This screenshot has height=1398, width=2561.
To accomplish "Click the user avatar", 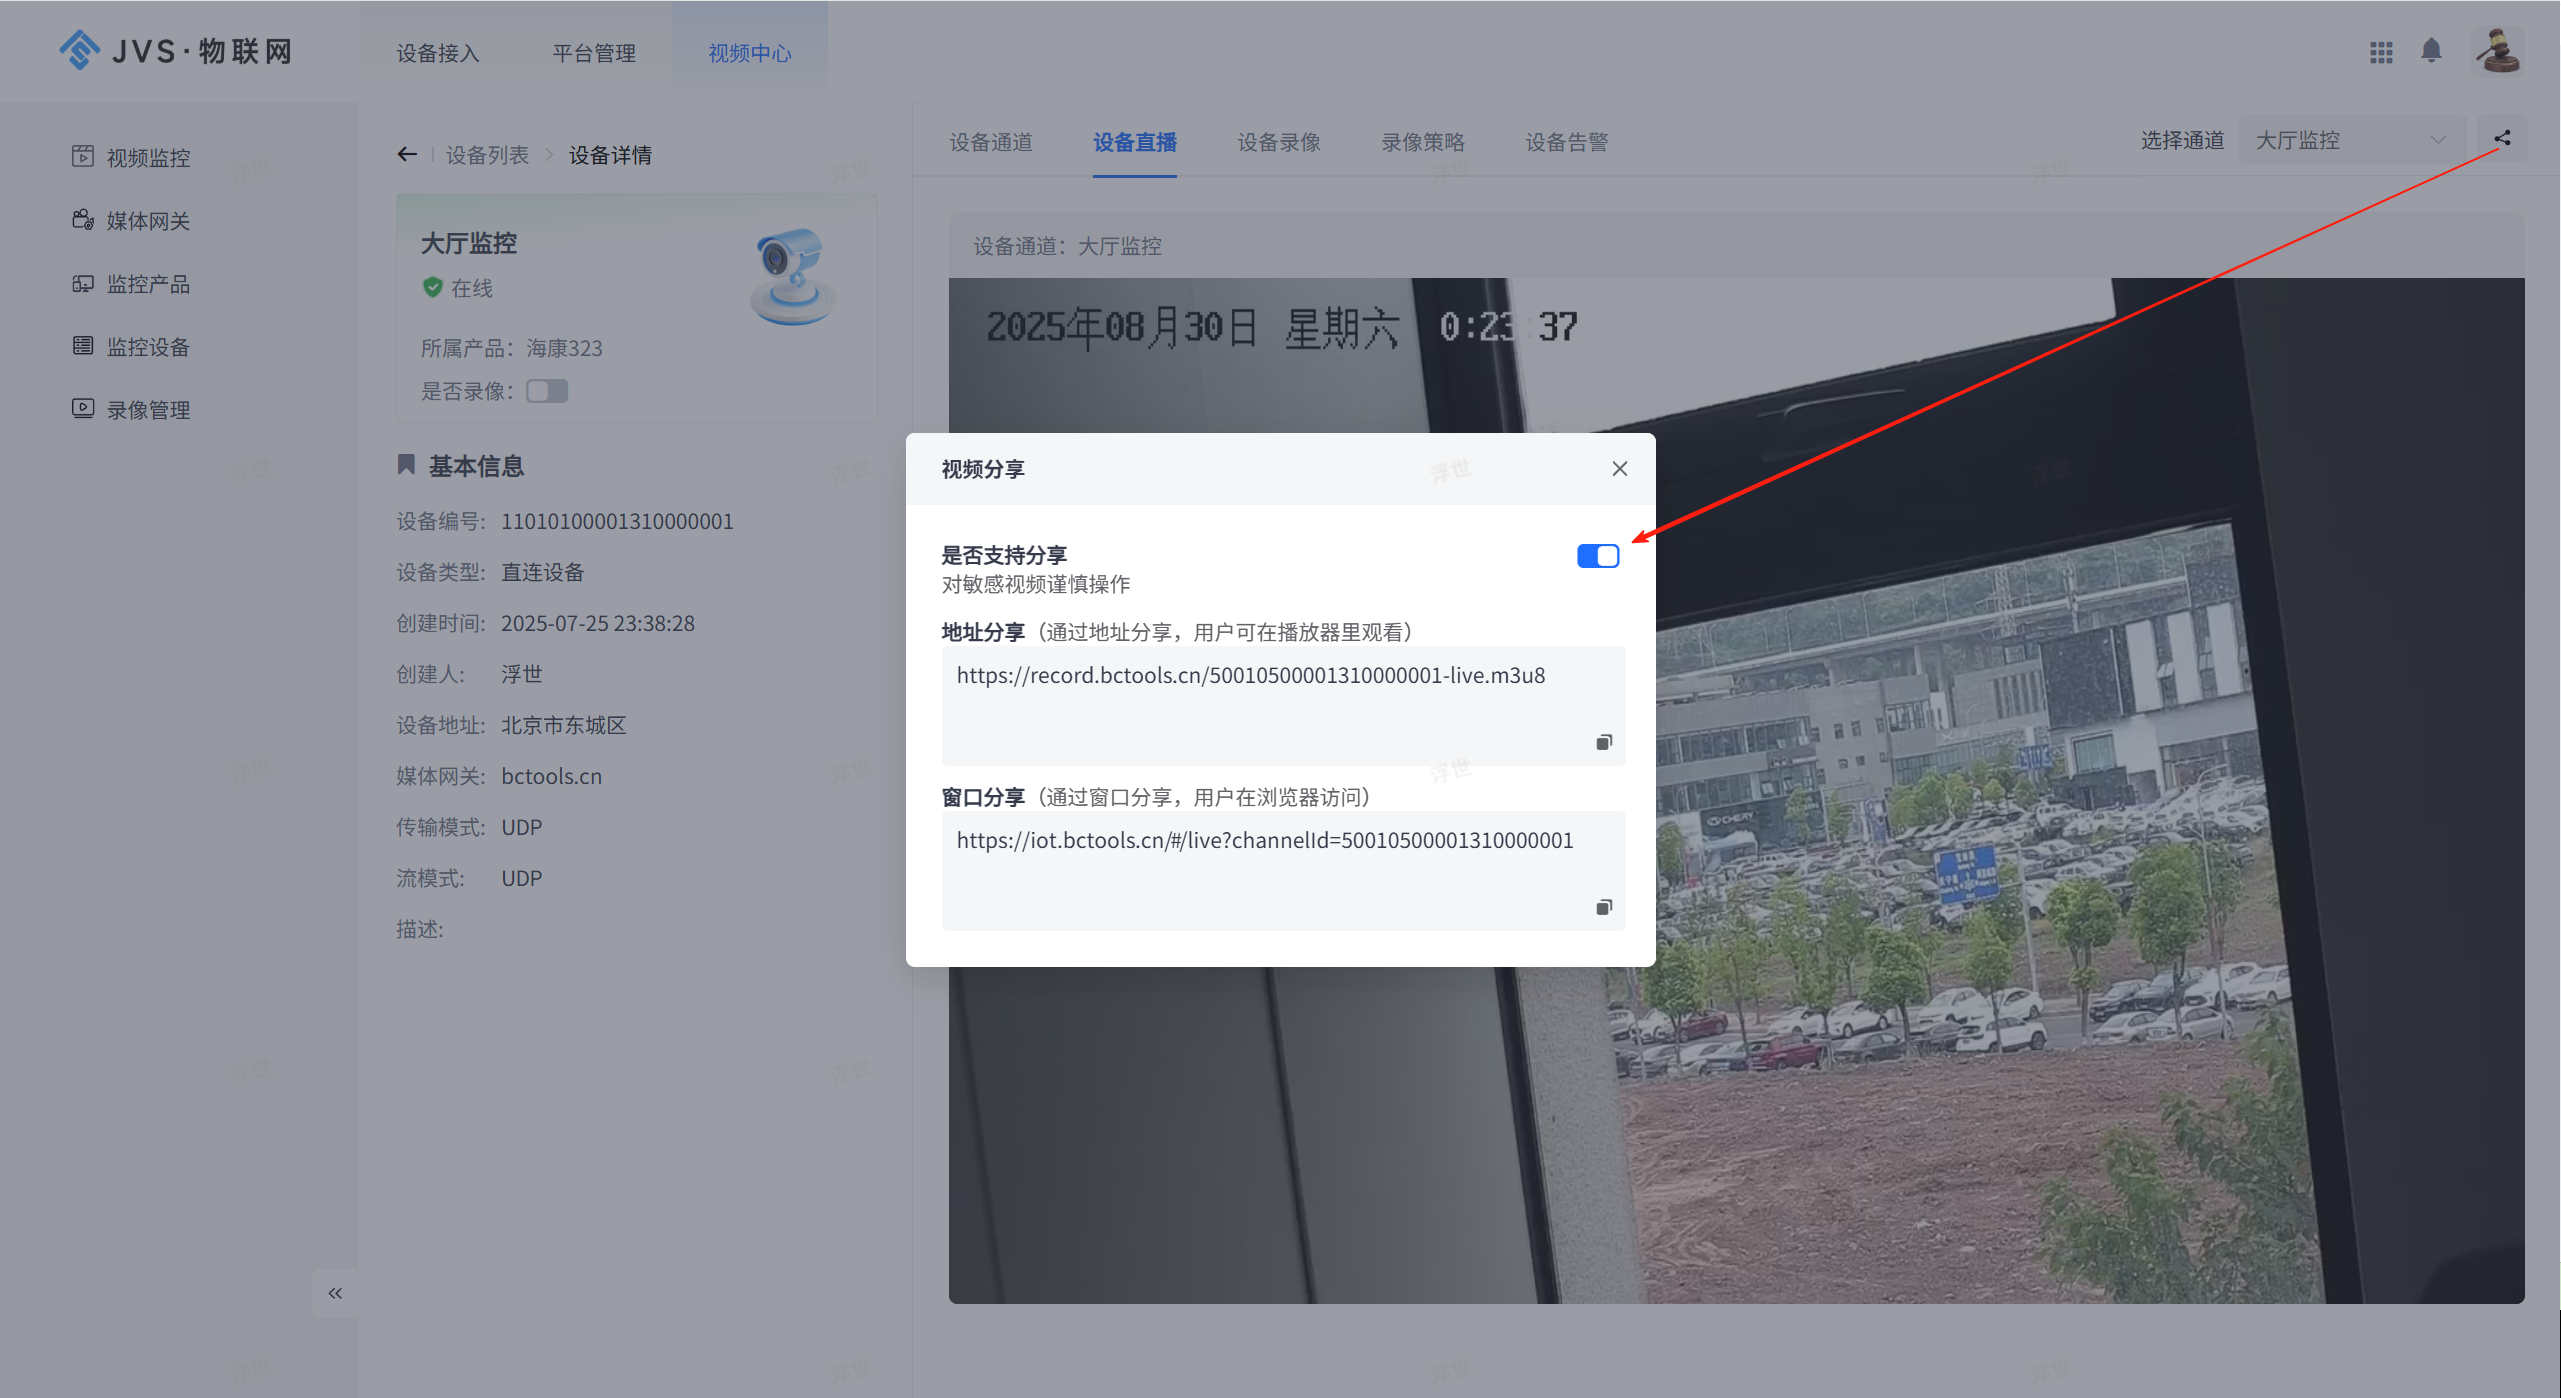I will 2498,51.
